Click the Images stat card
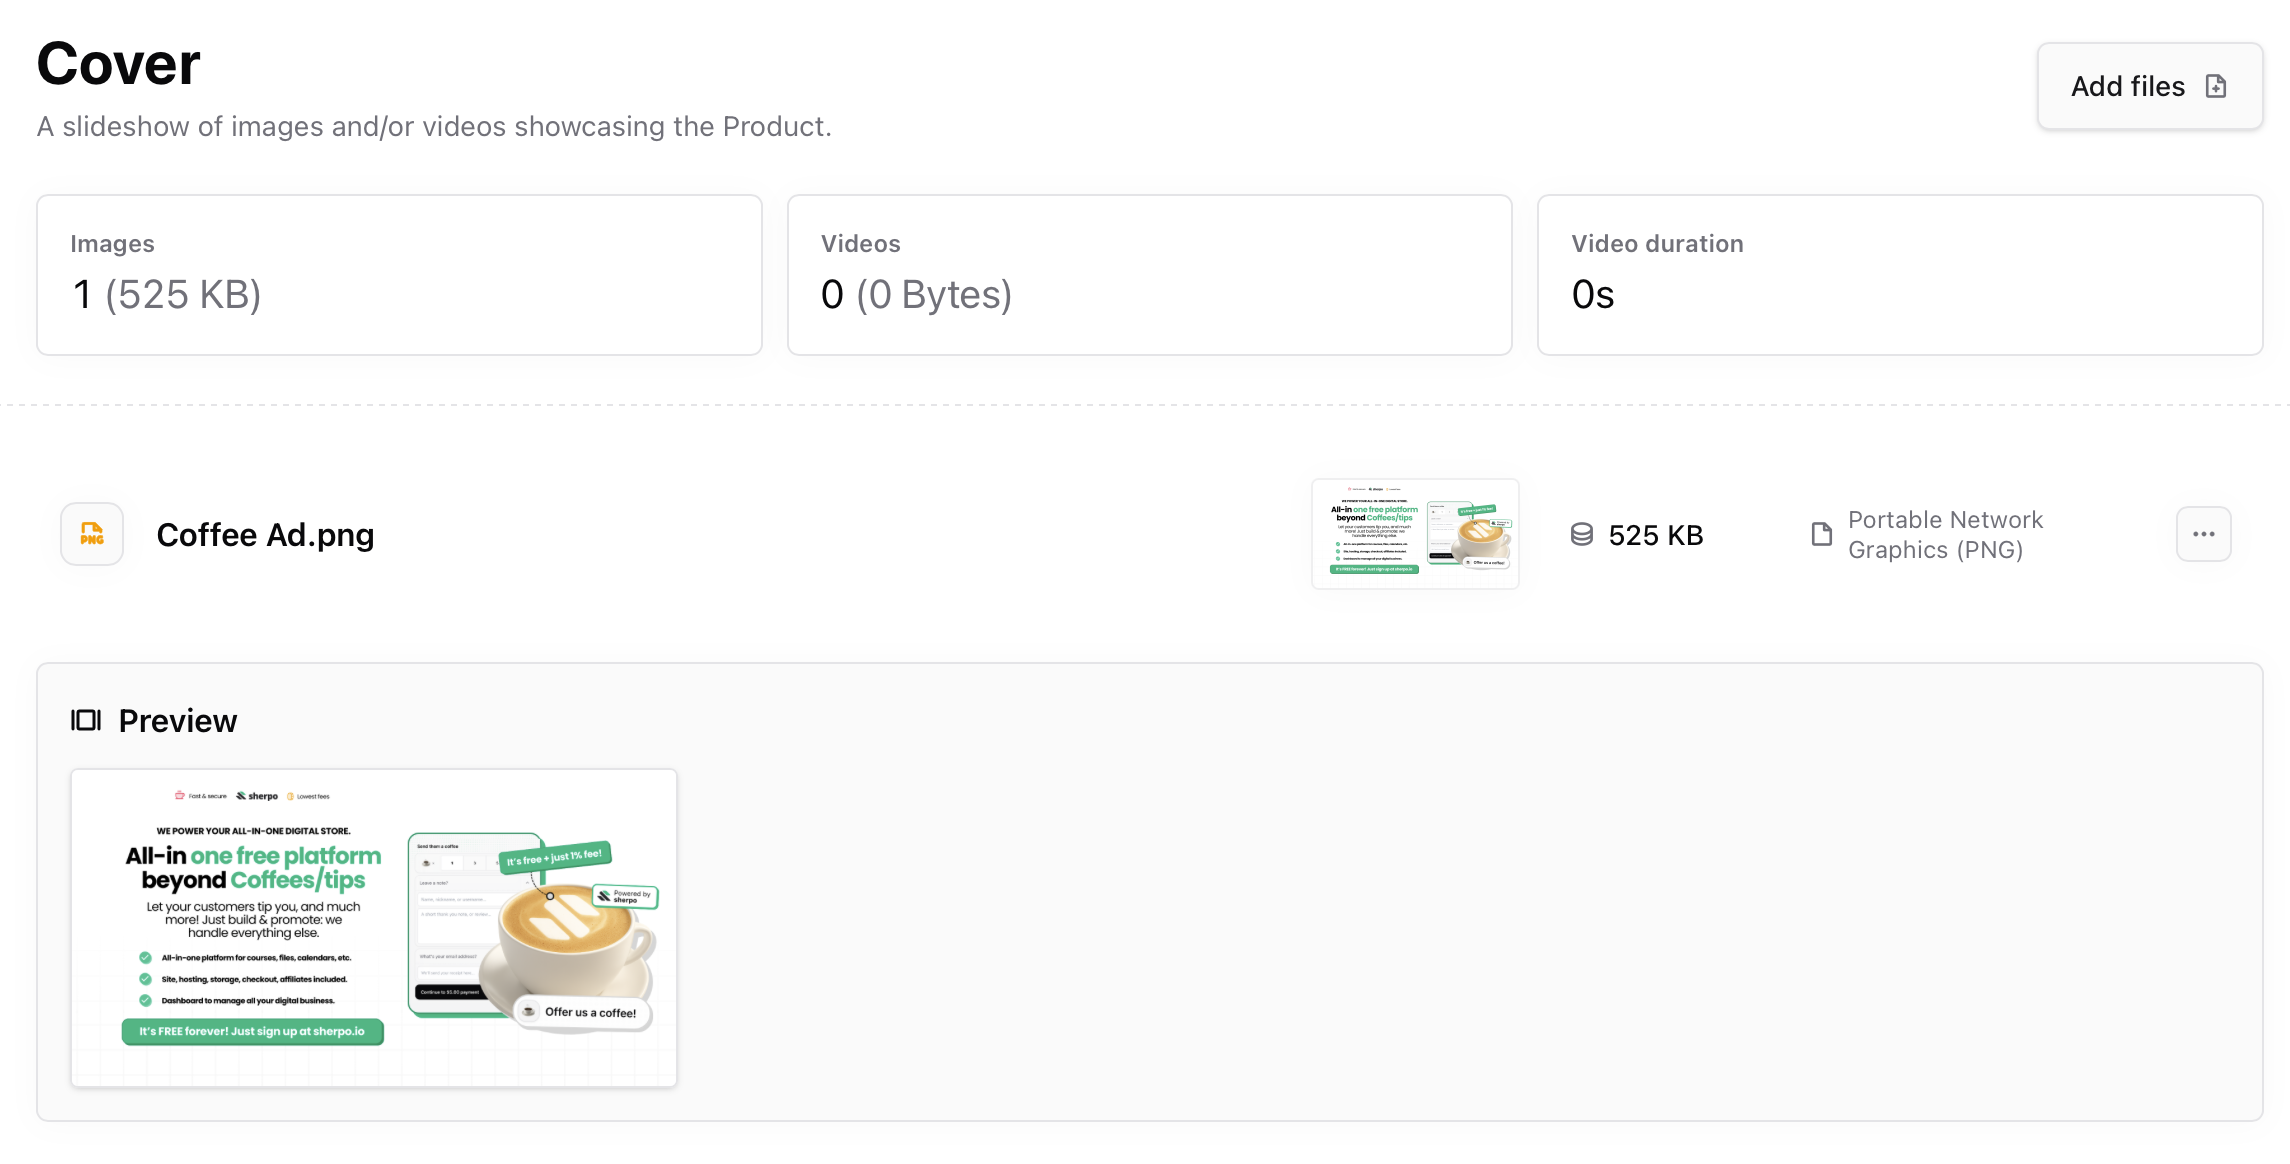 [399, 275]
